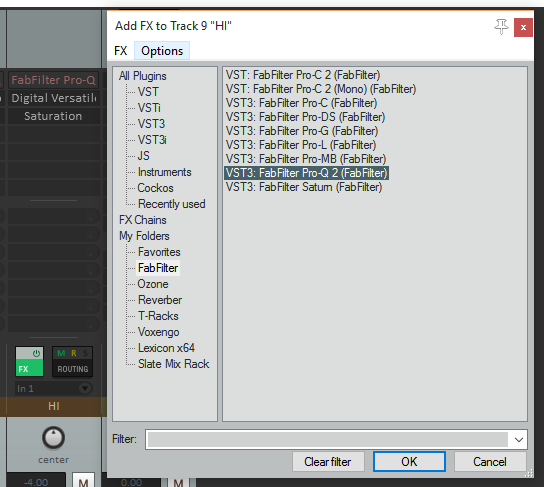The image size is (544, 487).
Task: Open Voxengo folder
Action: 159,332
